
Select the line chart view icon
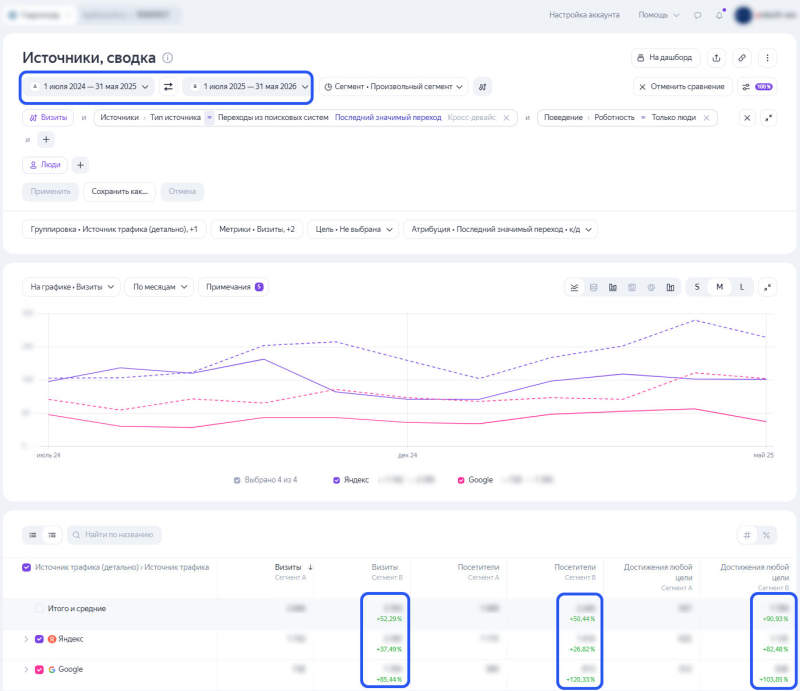click(574, 287)
